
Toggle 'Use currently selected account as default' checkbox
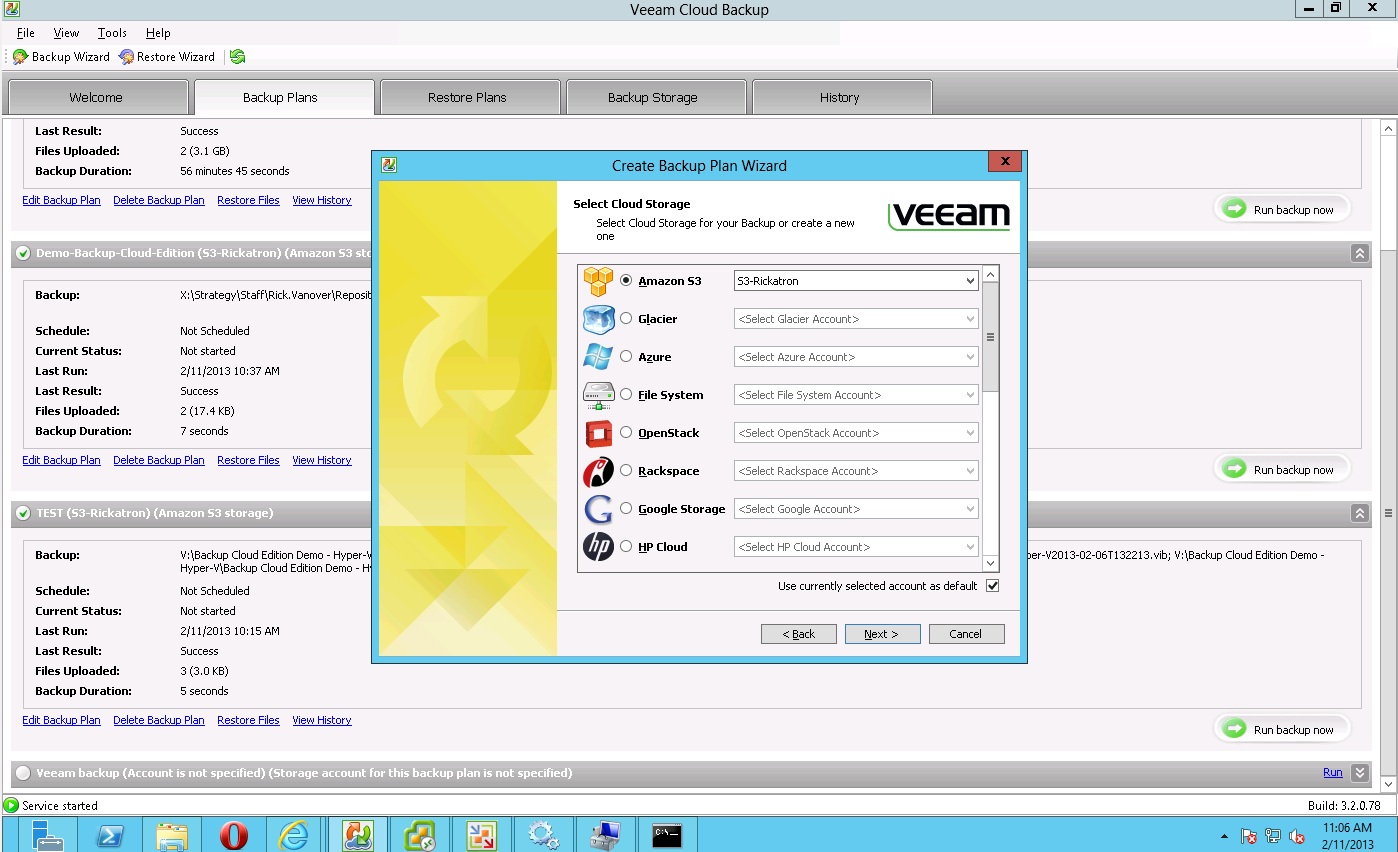tap(992, 586)
